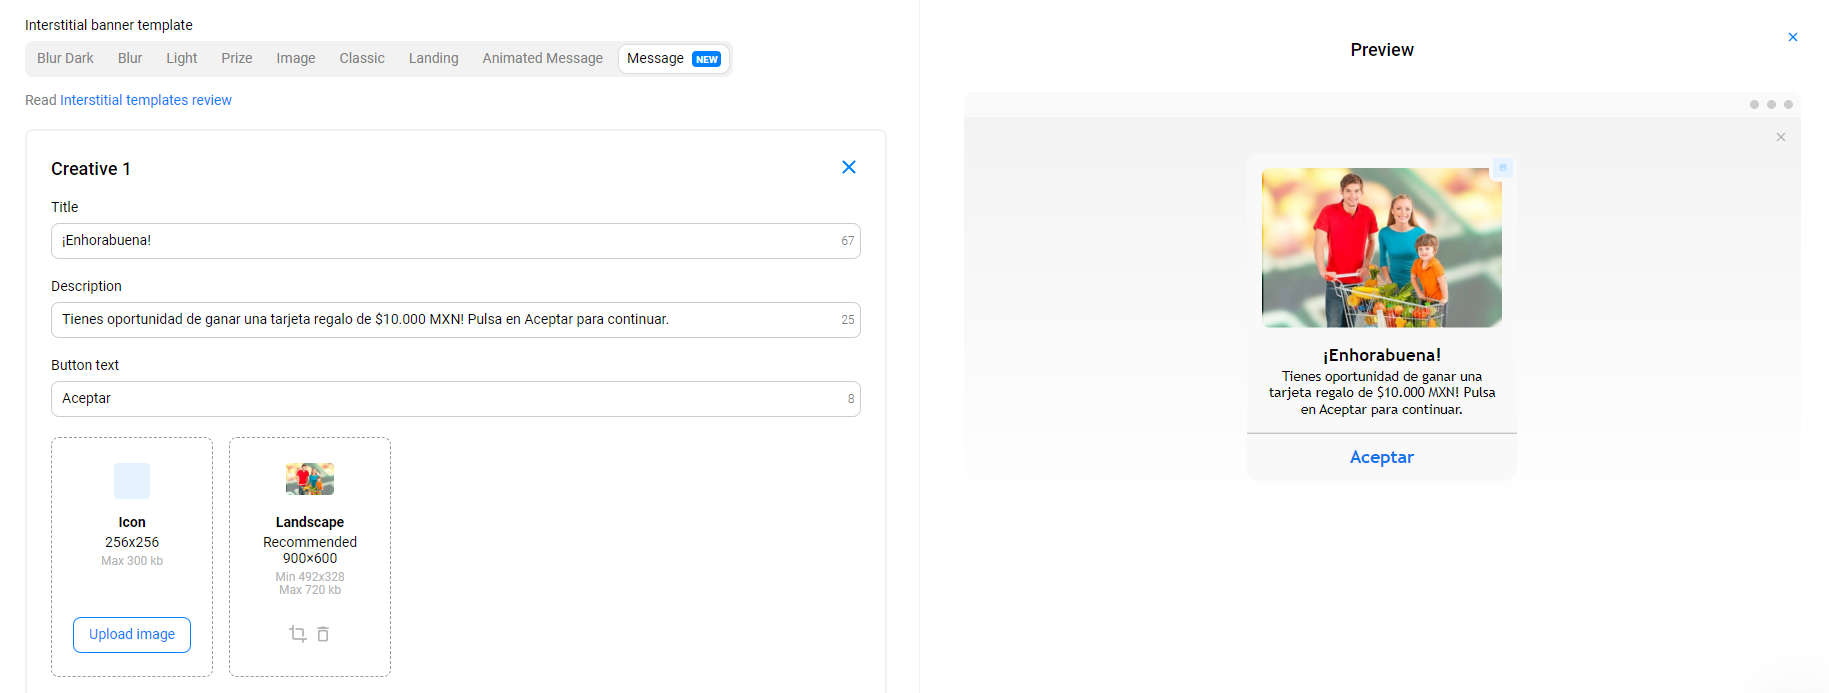Open Interstitial templates review link

point(146,100)
